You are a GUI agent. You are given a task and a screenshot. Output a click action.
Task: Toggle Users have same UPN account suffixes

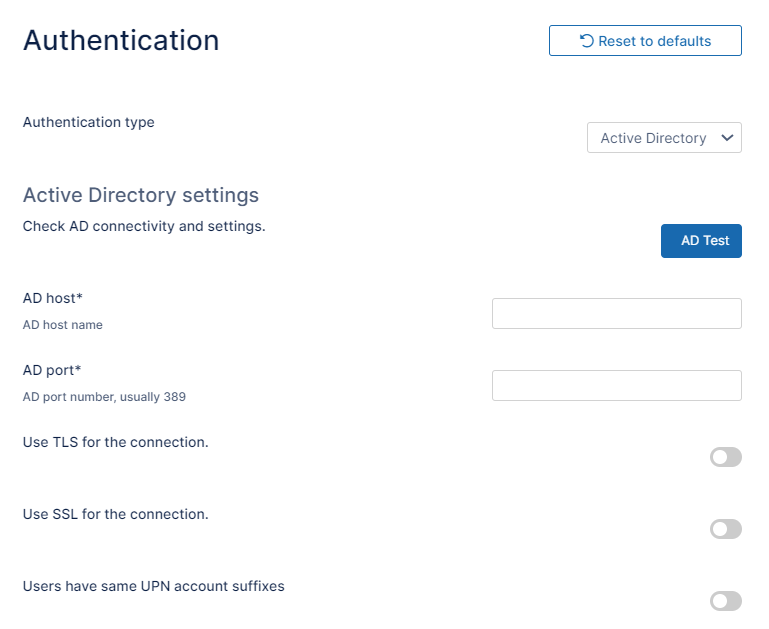click(725, 601)
